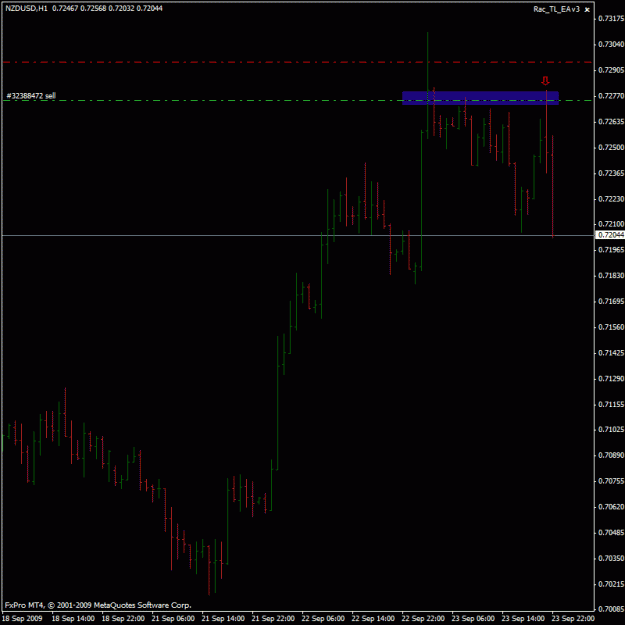This screenshot has width=625, height=625.
Task: Click the 22 Sep 06:00 time label
Action: point(323,619)
